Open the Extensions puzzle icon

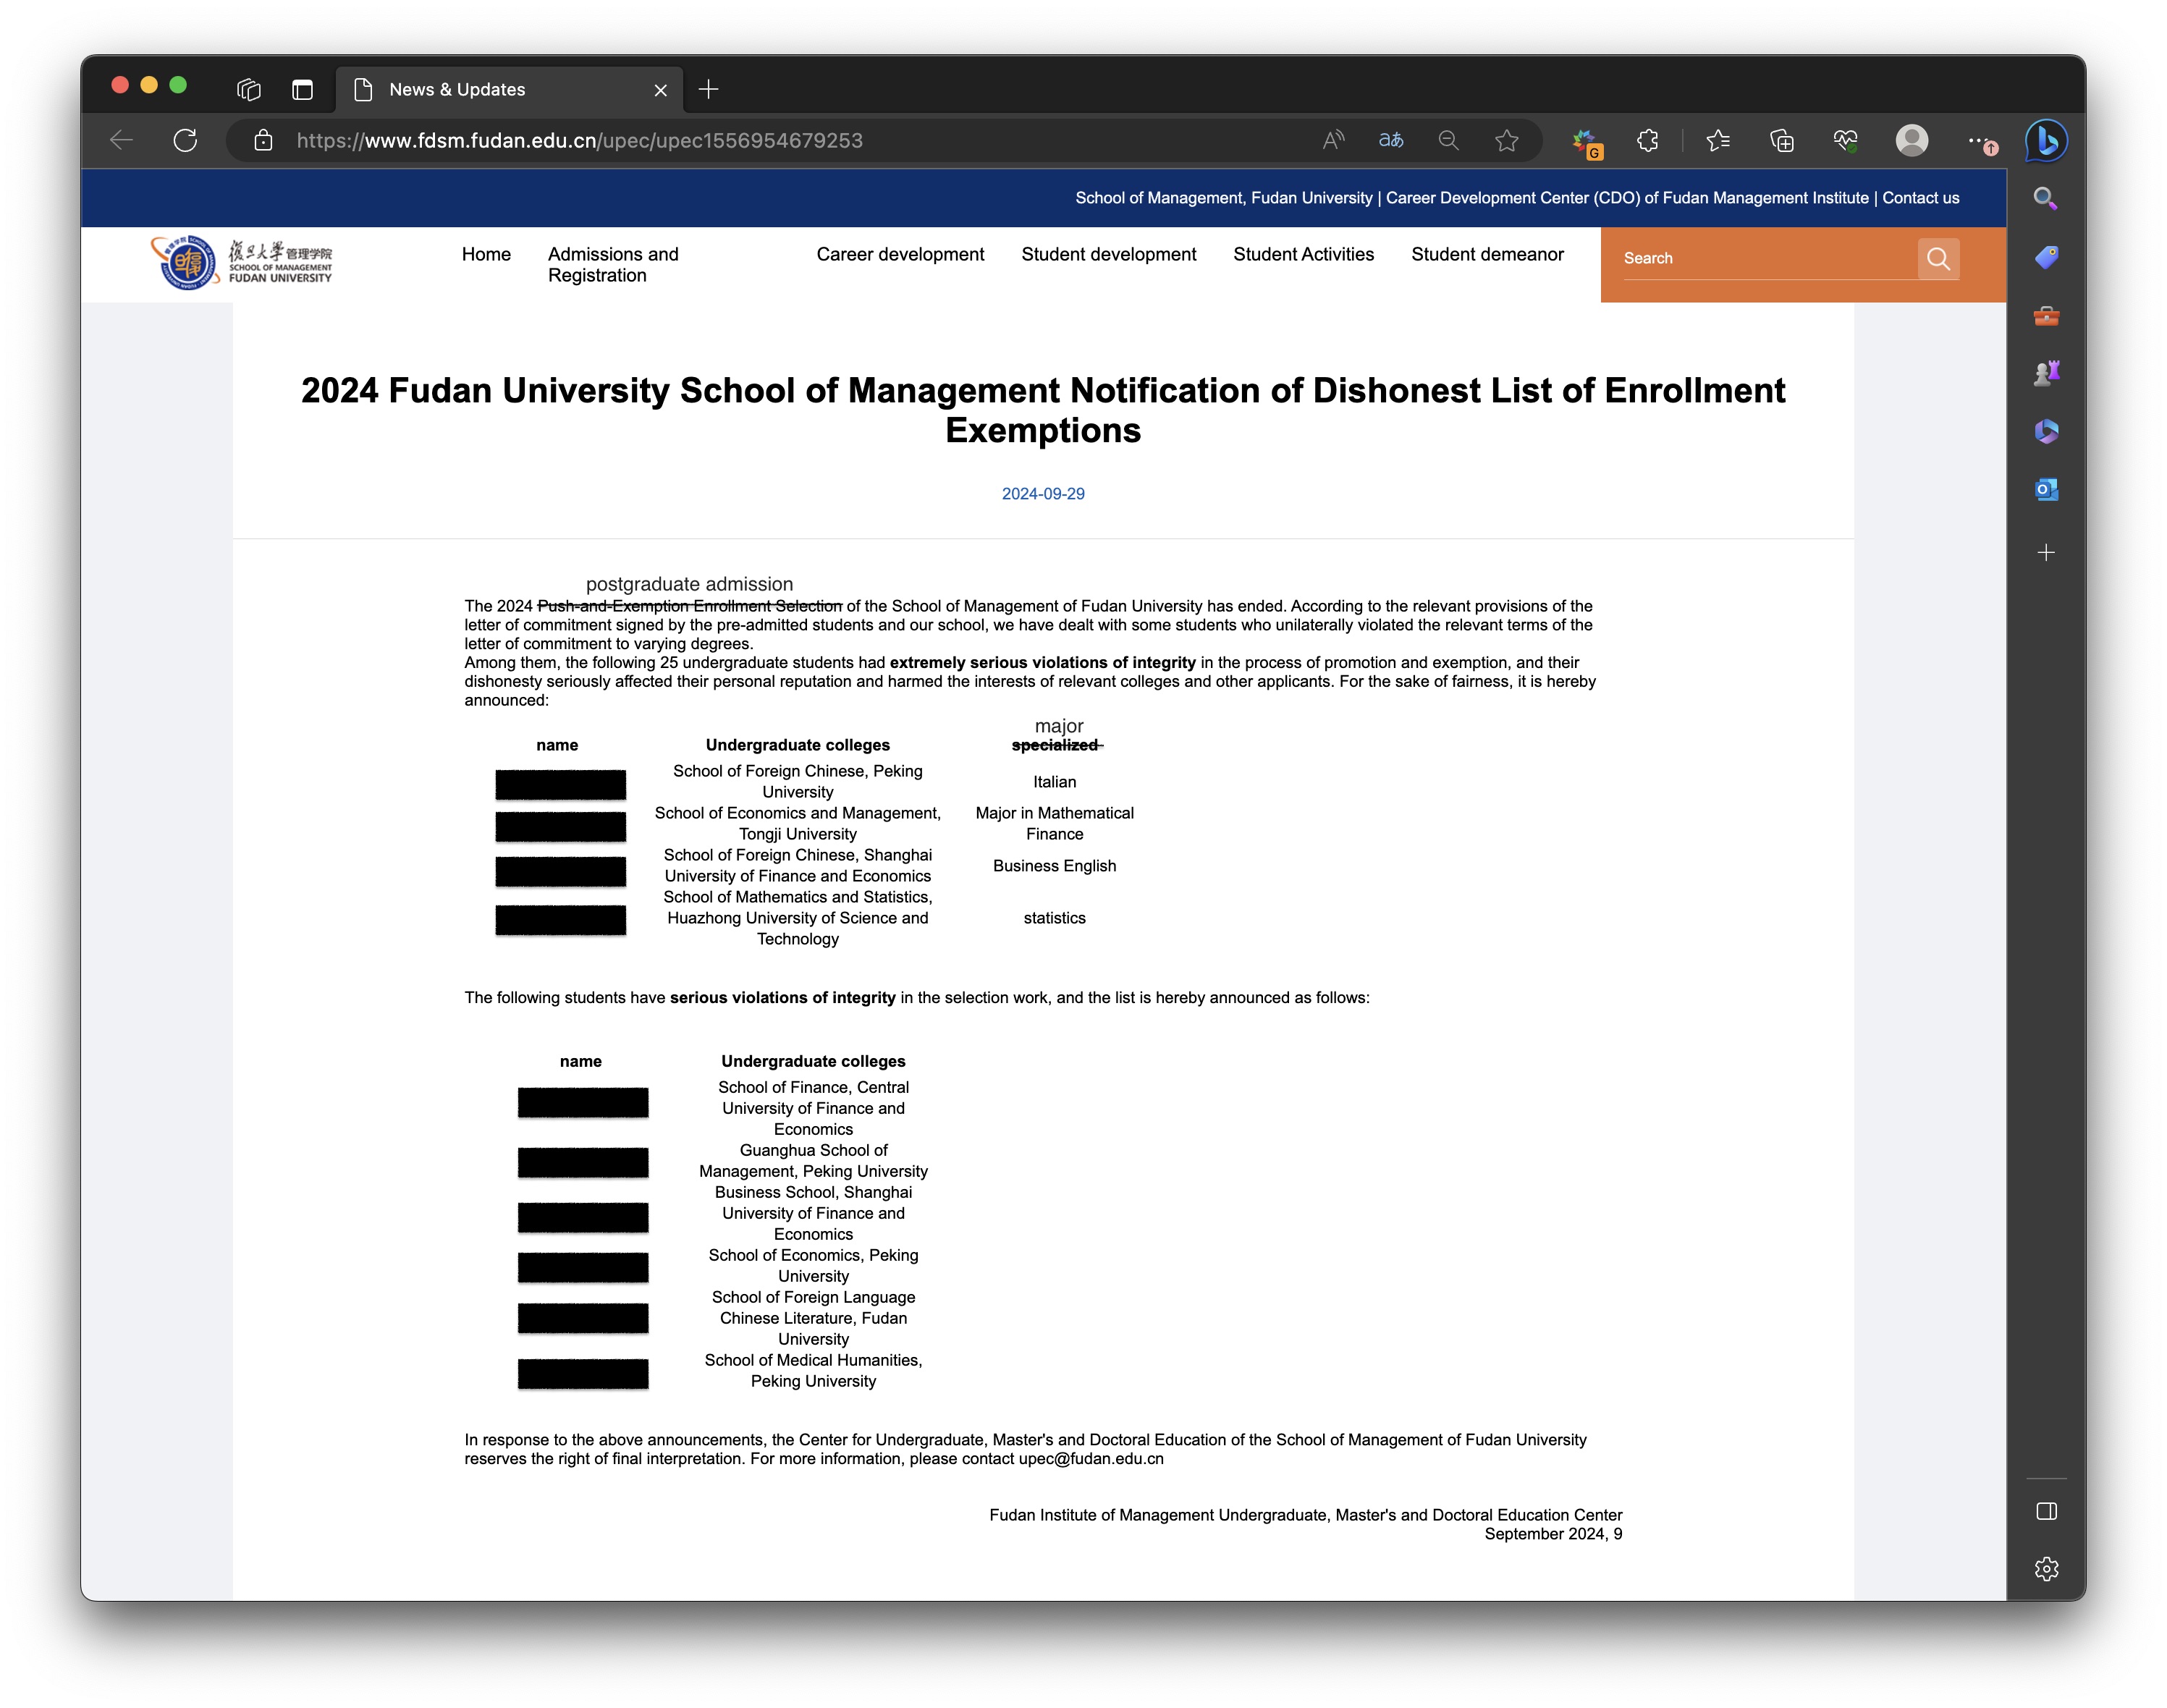(x=1647, y=141)
